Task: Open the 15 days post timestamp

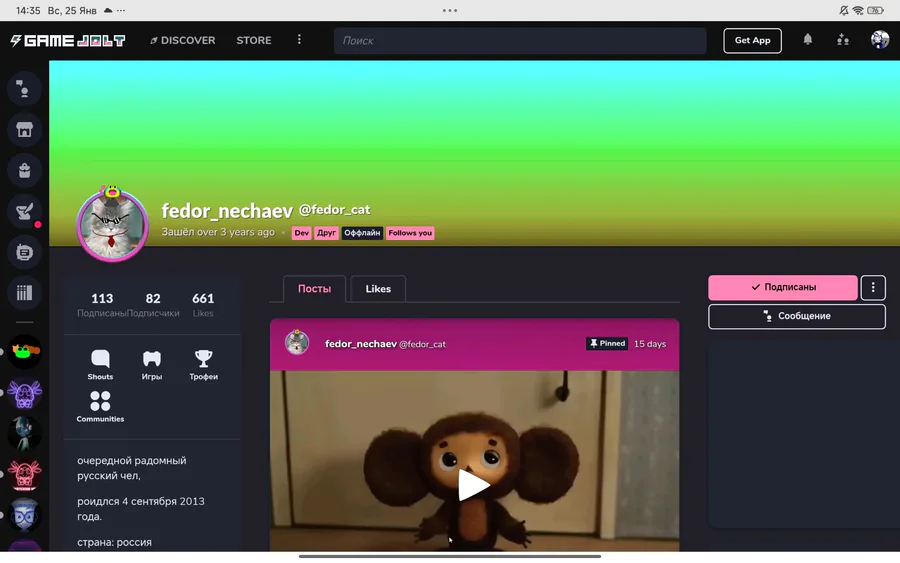Action: tap(650, 344)
